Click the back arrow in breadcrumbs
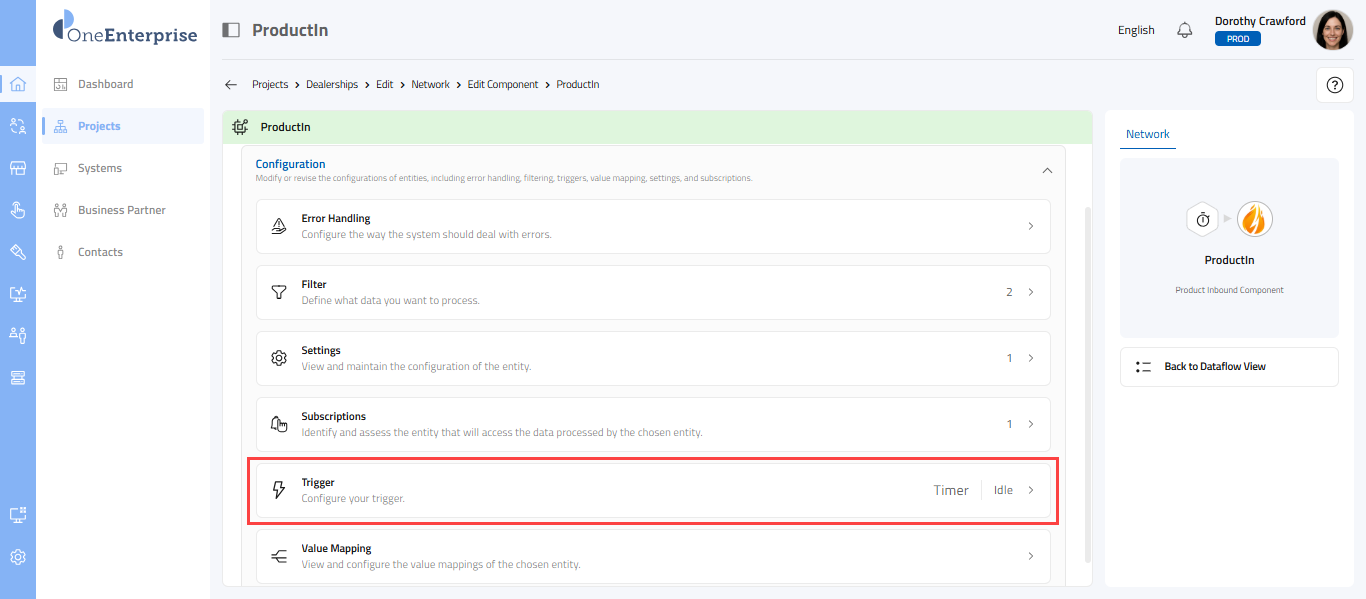Image resolution: width=1366 pixels, height=599 pixels. click(x=231, y=85)
